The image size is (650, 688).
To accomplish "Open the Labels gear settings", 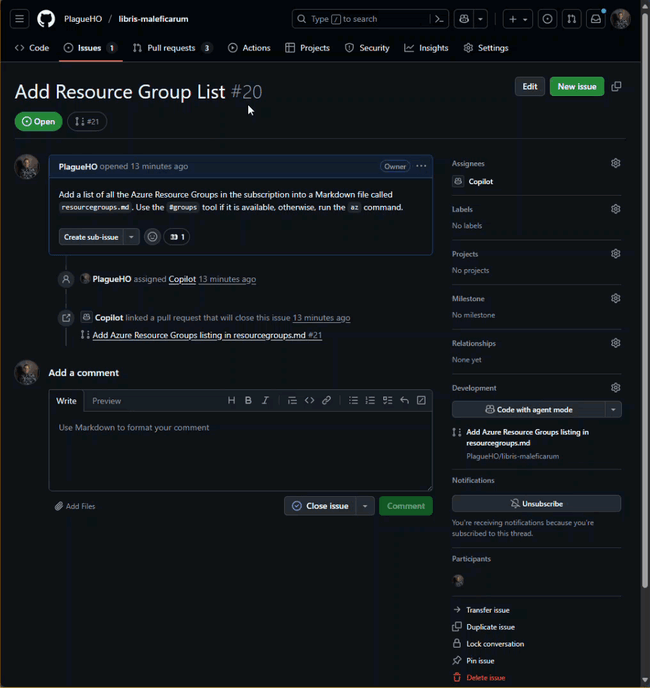I will pos(615,209).
